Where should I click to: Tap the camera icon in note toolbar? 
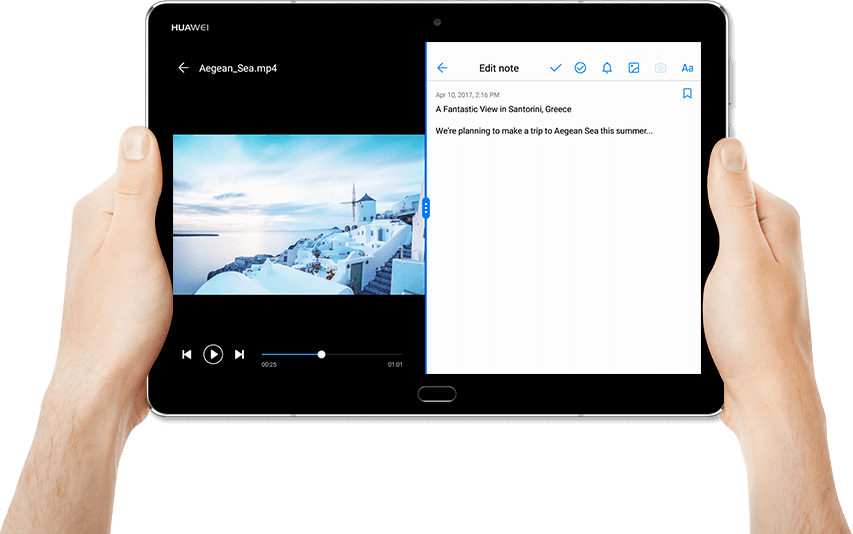pyautogui.click(x=660, y=68)
